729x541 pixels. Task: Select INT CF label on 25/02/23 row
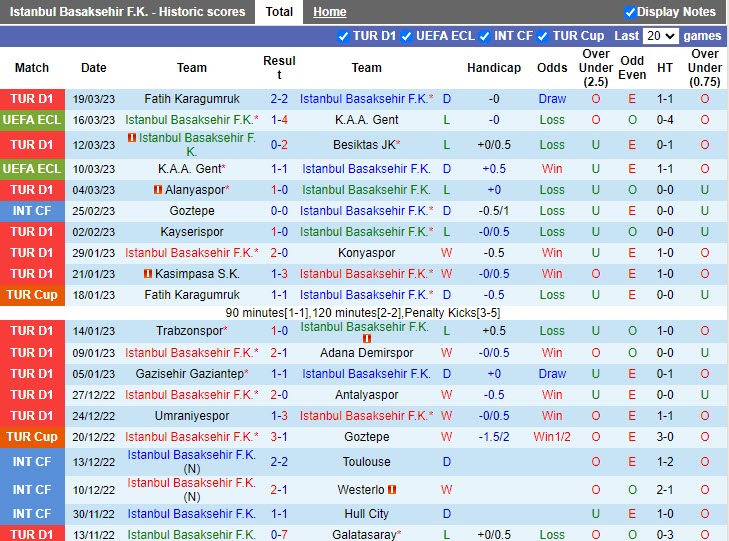click(32, 211)
